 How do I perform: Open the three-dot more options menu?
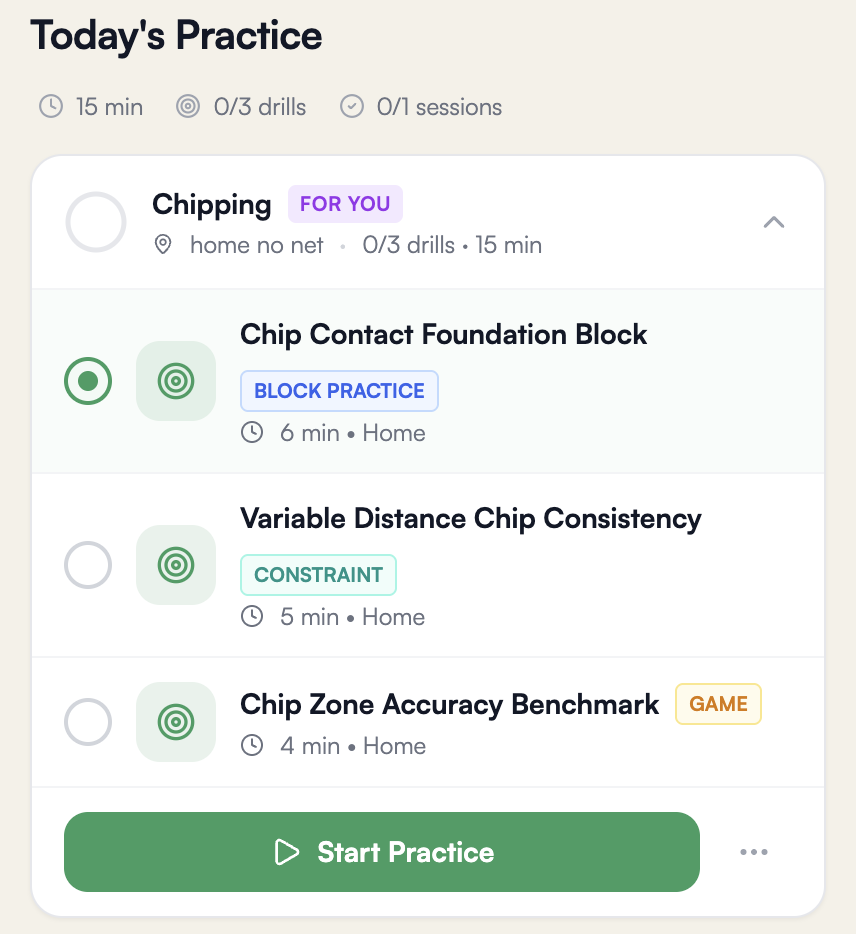tap(754, 852)
